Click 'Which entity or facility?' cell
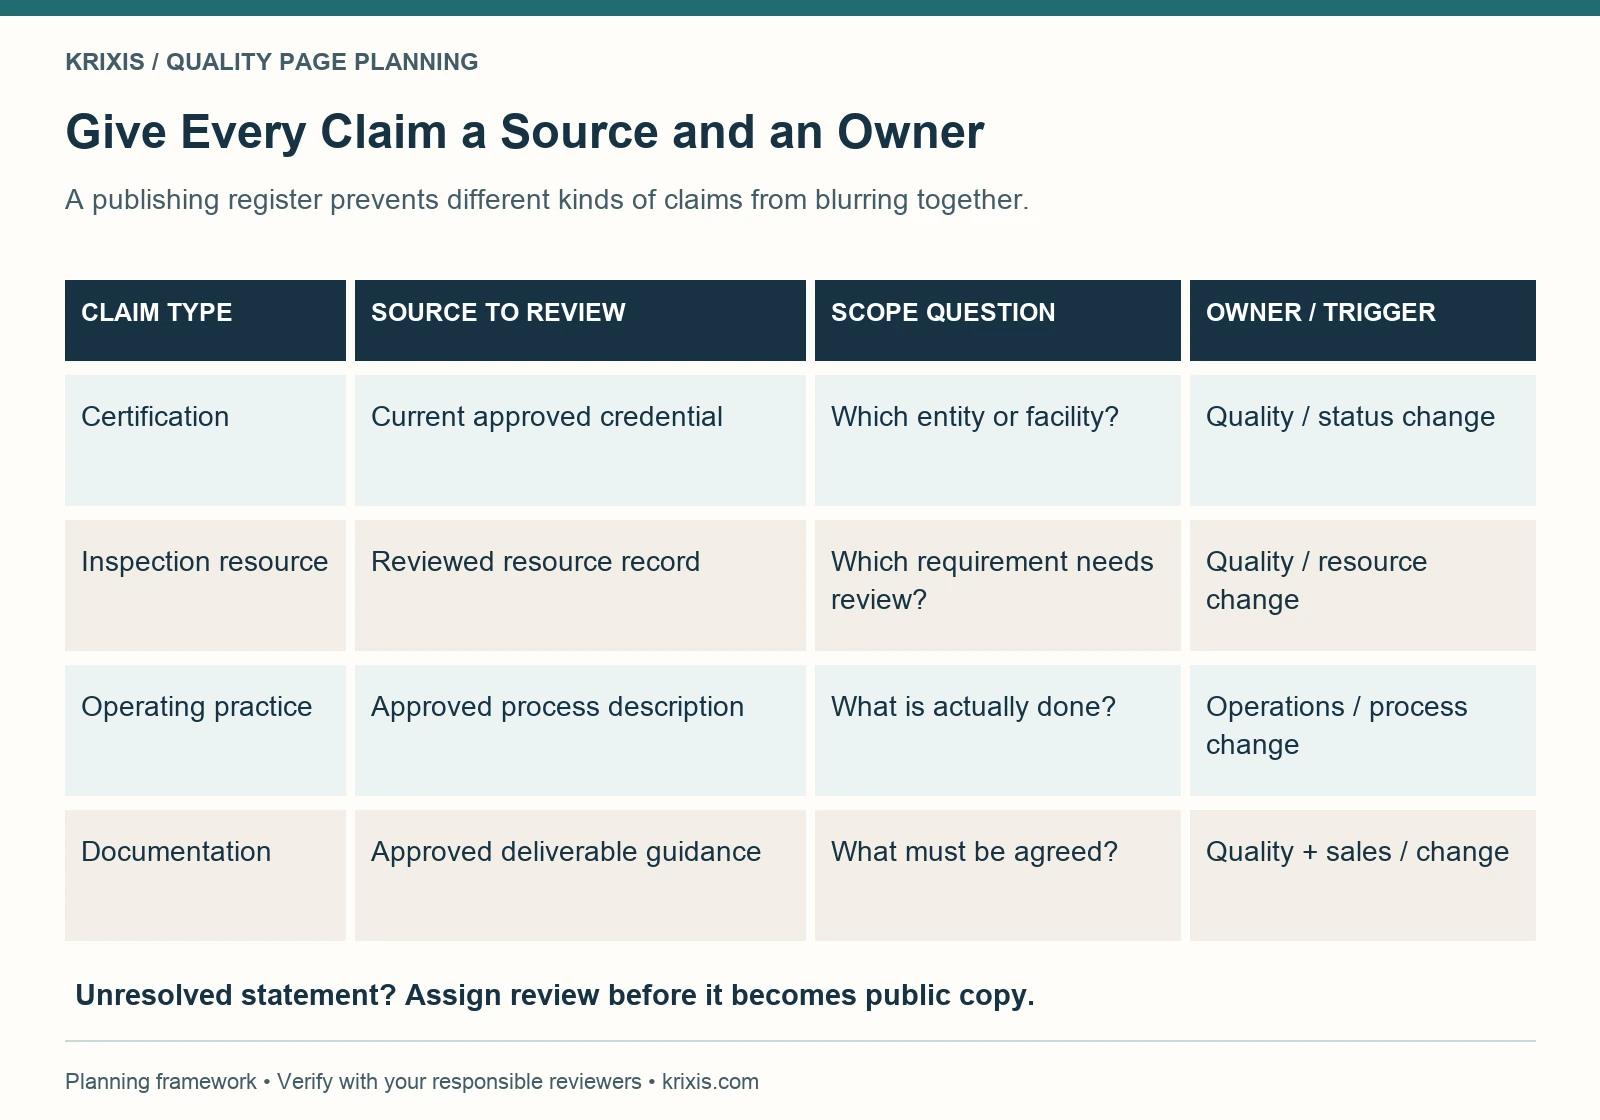This screenshot has width=1600, height=1120. click(x=997, y=440)
